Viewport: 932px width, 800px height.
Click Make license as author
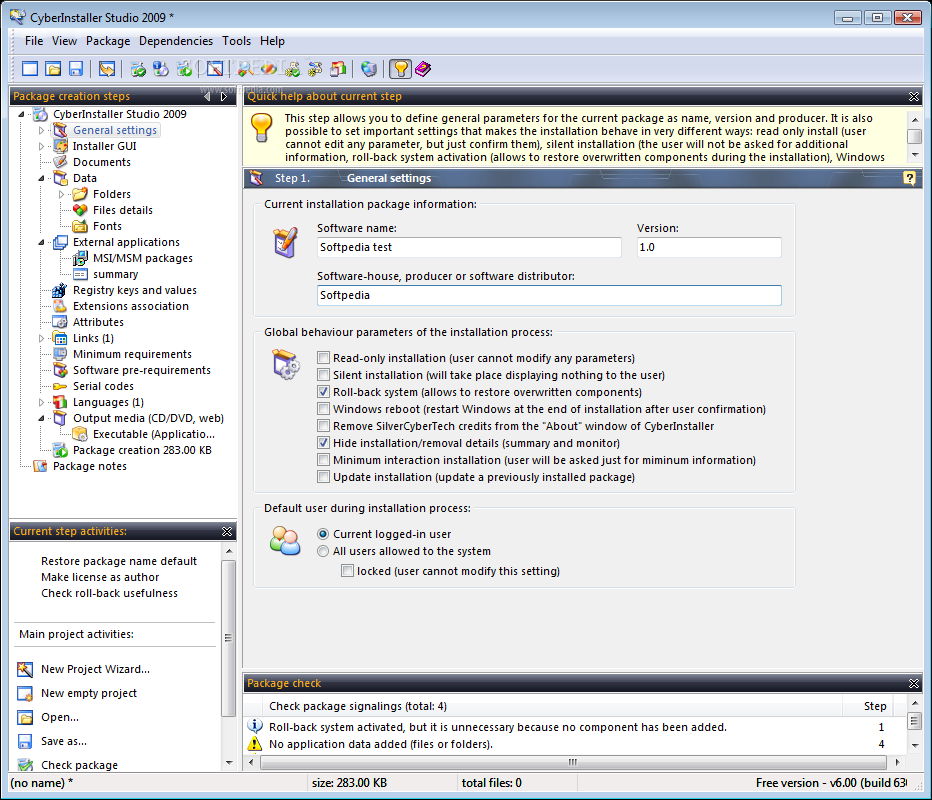click(100, 577)
